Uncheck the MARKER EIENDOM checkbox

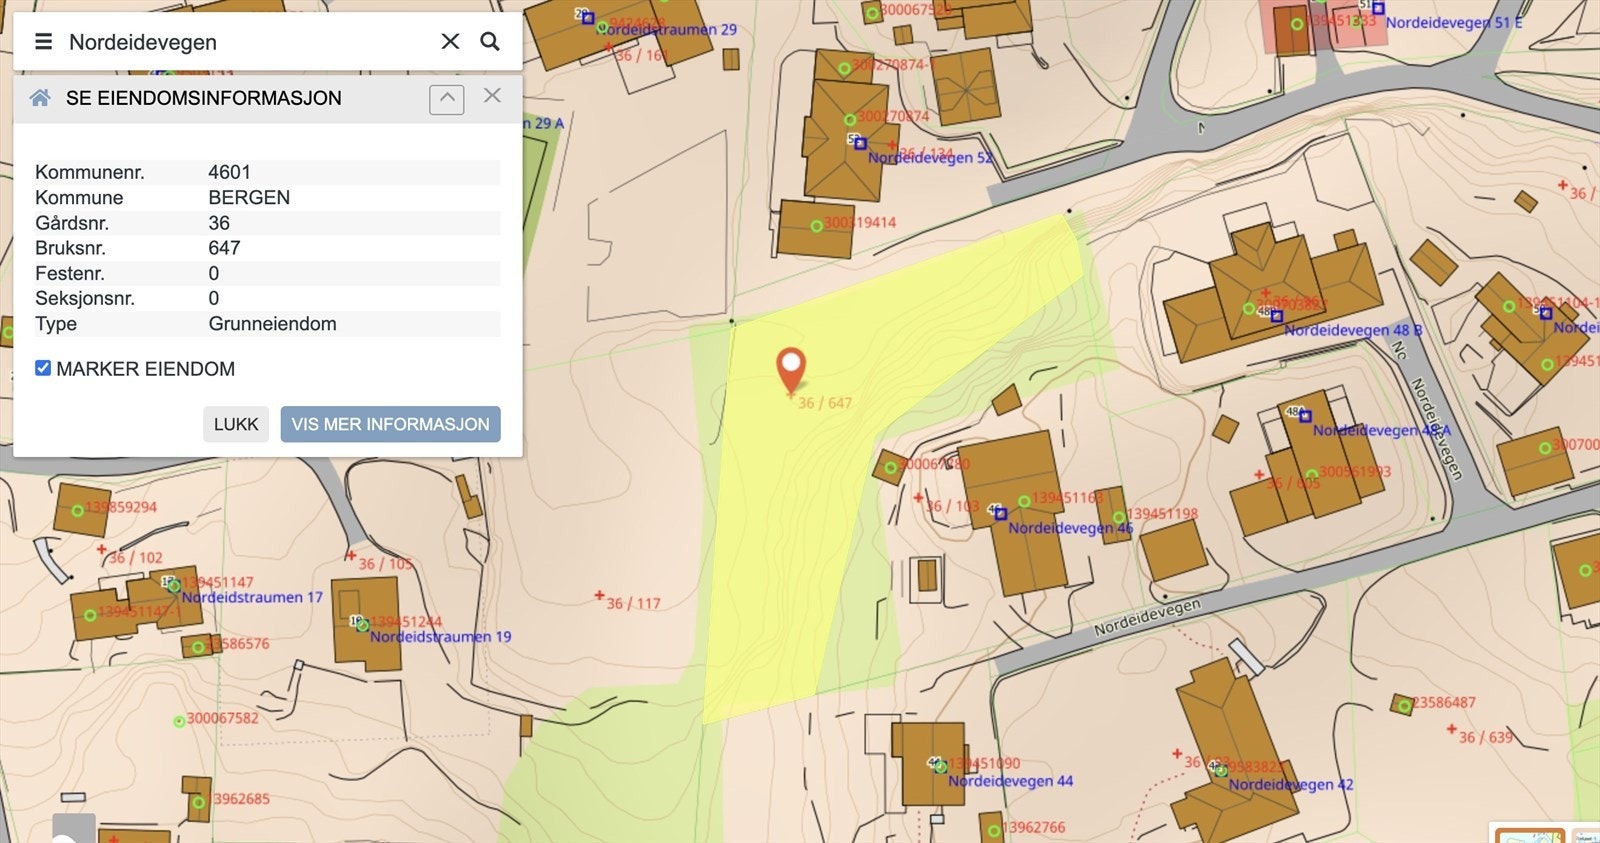(43, 368)
